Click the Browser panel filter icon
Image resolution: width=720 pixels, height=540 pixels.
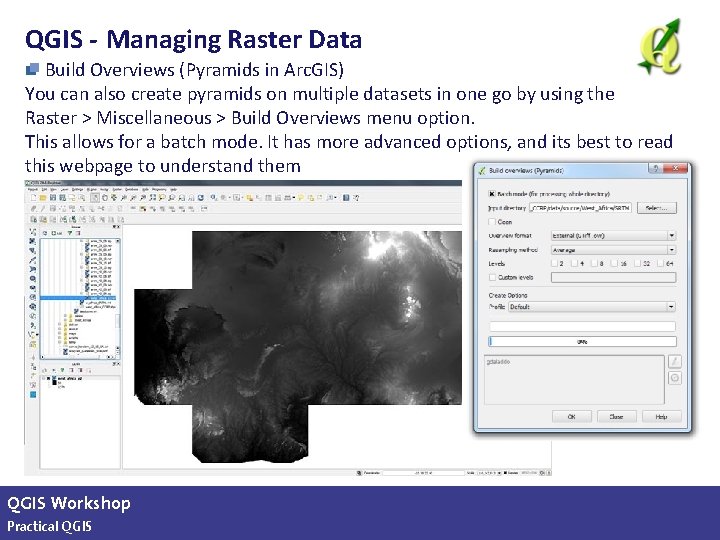click(70, 233)
